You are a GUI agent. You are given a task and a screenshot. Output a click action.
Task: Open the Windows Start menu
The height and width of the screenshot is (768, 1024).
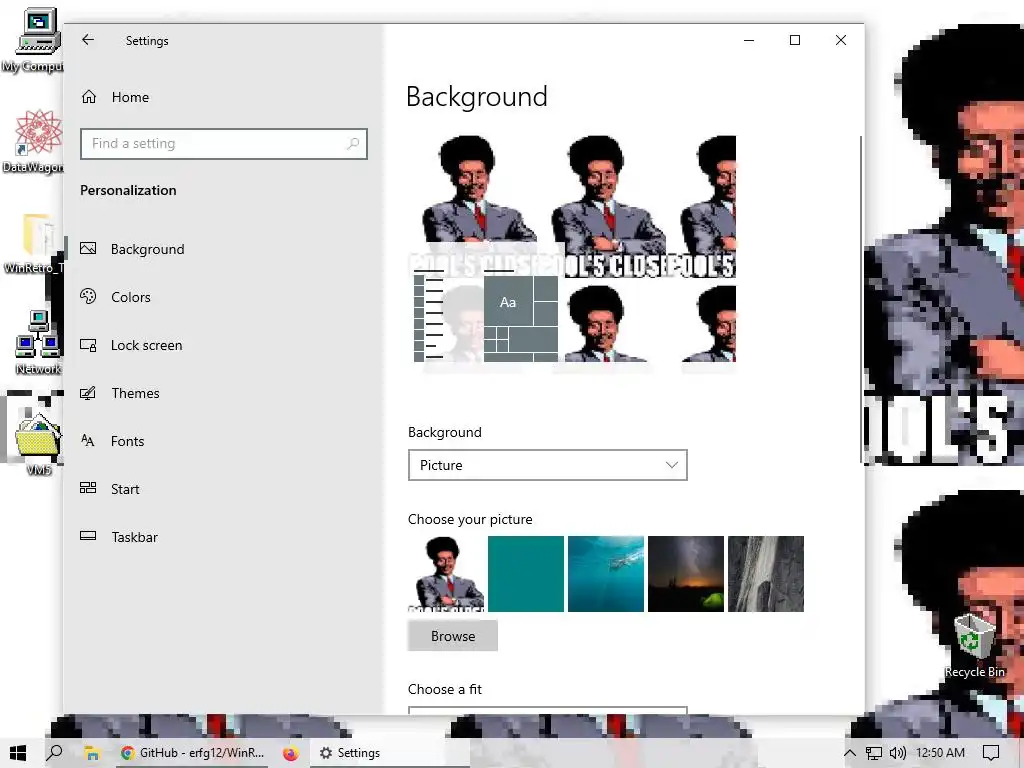coord(18,753)
